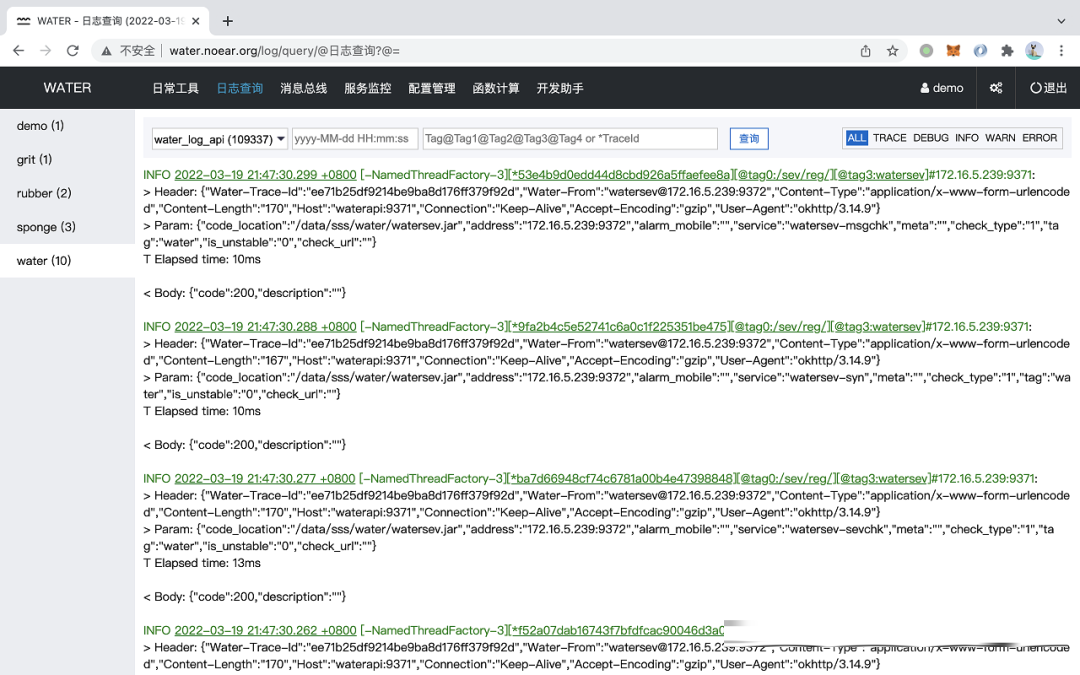Go to the 配置管理 menu
Image resolution: width=1080 pixels, height=675 pixels.
tap(431, 88)
